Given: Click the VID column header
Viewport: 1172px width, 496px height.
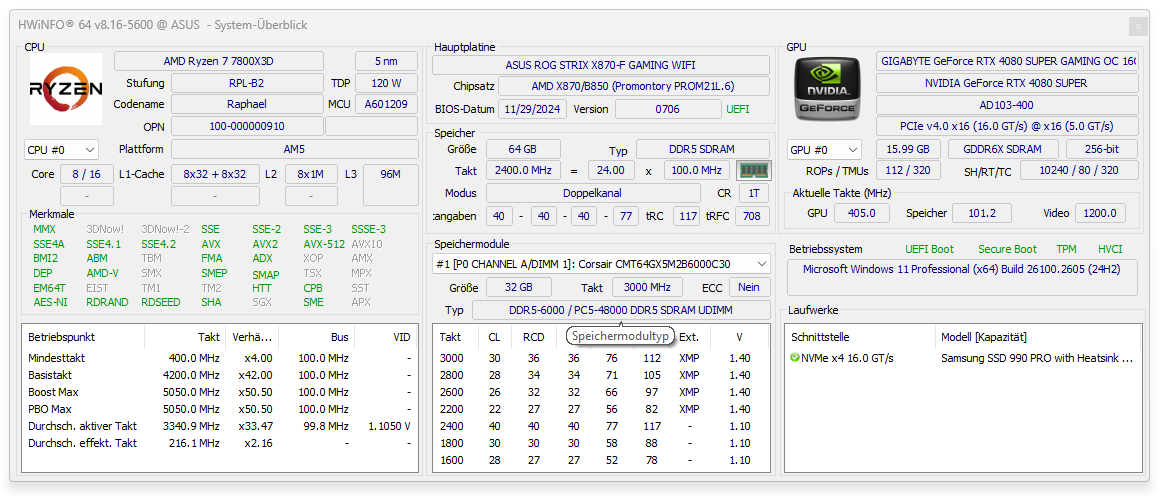Looking at the screenshot, I should [386, 337].
